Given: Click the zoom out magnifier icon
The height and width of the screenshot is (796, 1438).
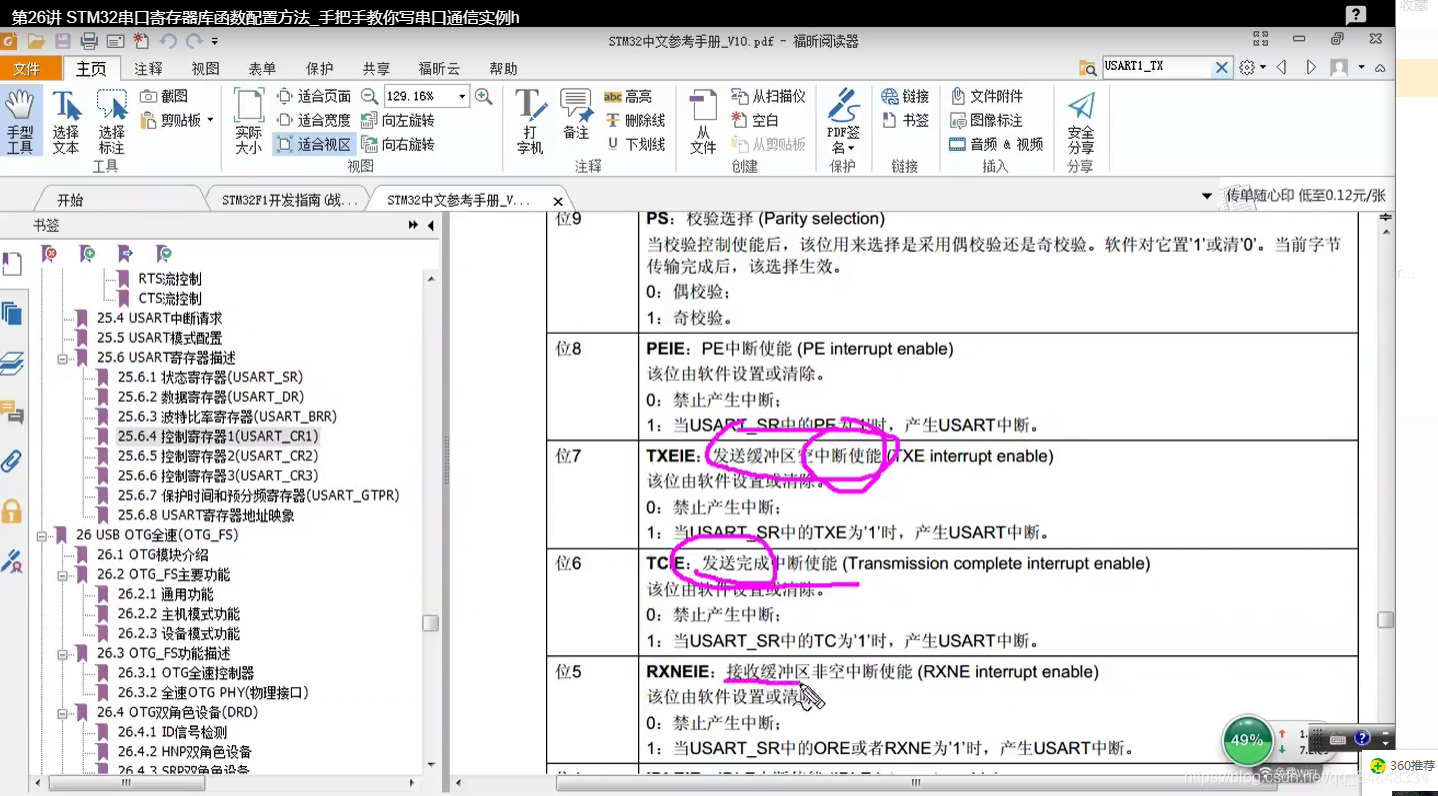Looking at the screenshot, I should tap(370, 96).
